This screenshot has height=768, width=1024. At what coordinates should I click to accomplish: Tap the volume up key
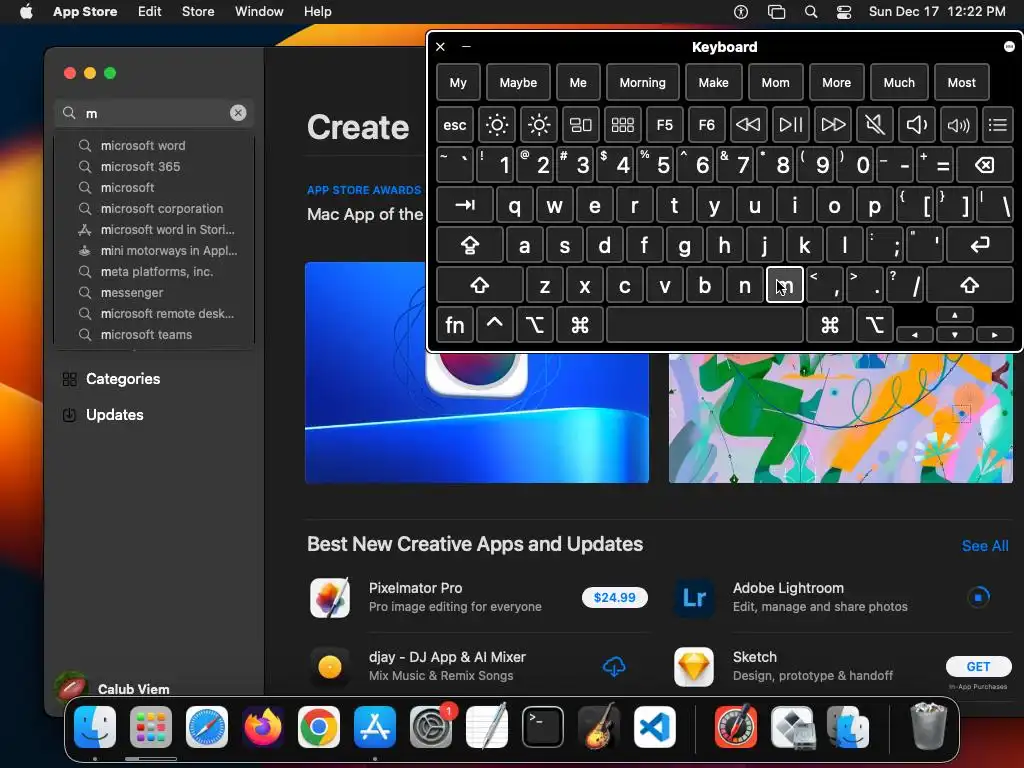(958, 125)
